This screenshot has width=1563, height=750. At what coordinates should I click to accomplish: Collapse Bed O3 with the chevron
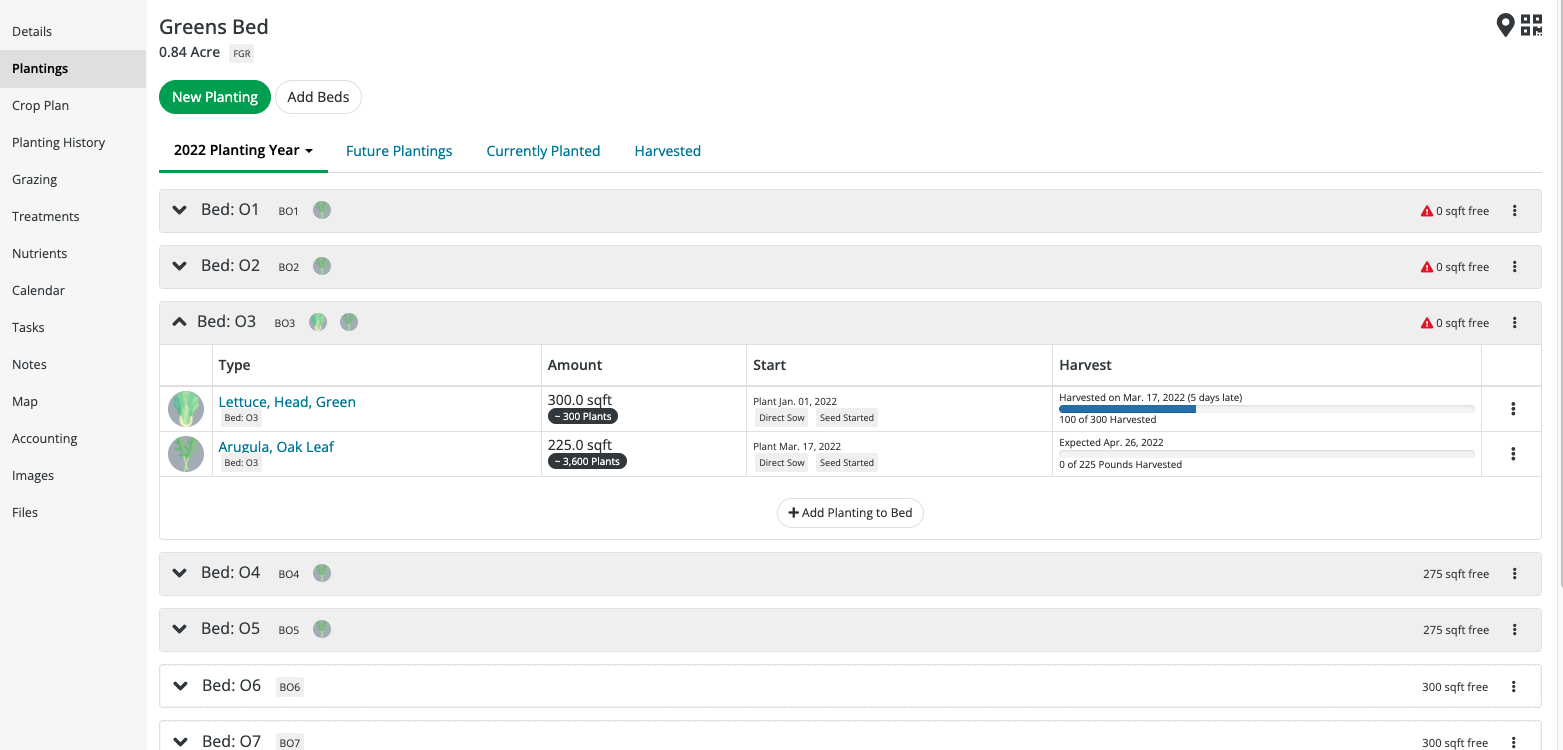point(179,322)
